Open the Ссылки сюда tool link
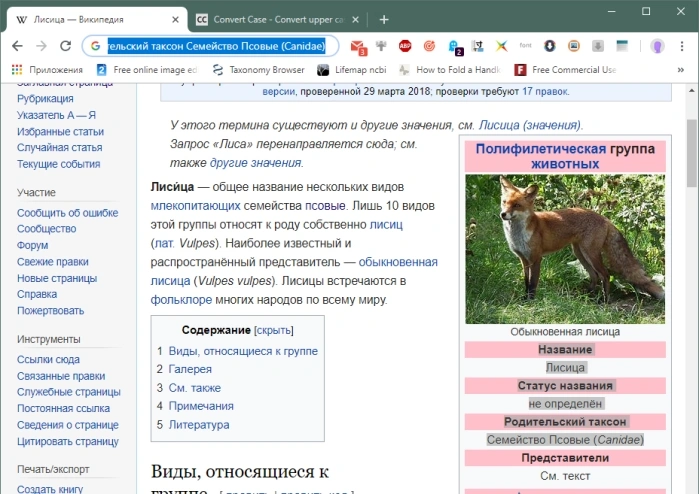This screenshot has width=699, height=494. pyautogui.click(x=48, y=359)
